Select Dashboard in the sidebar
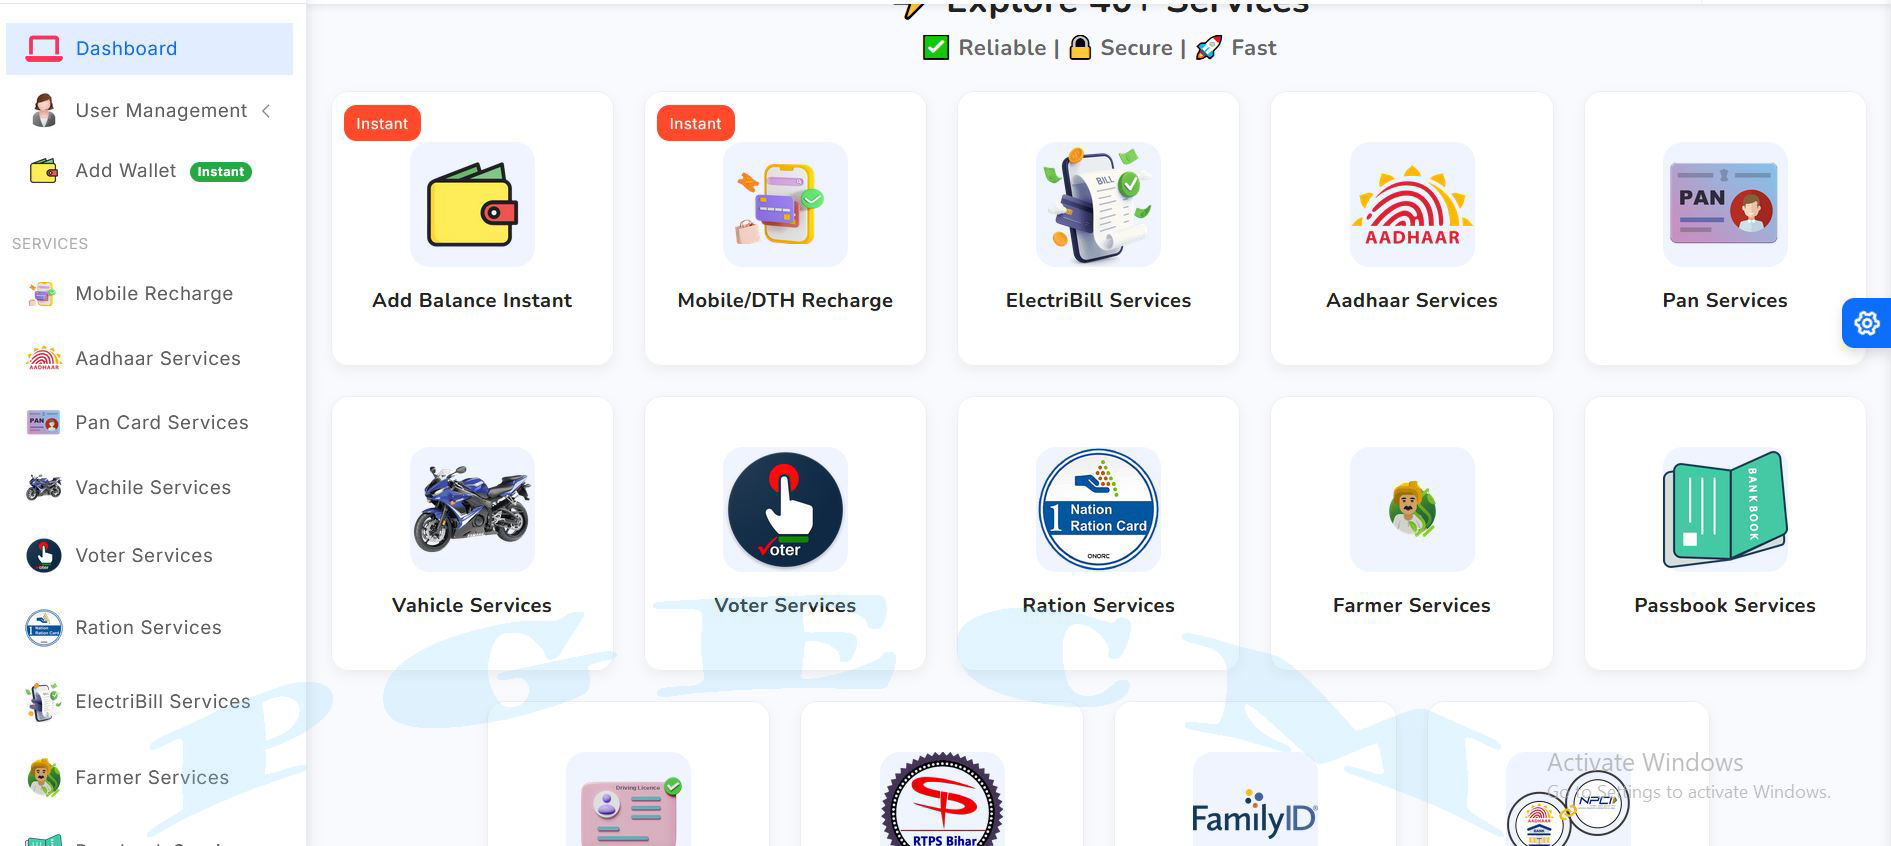 tap(126, 48)
